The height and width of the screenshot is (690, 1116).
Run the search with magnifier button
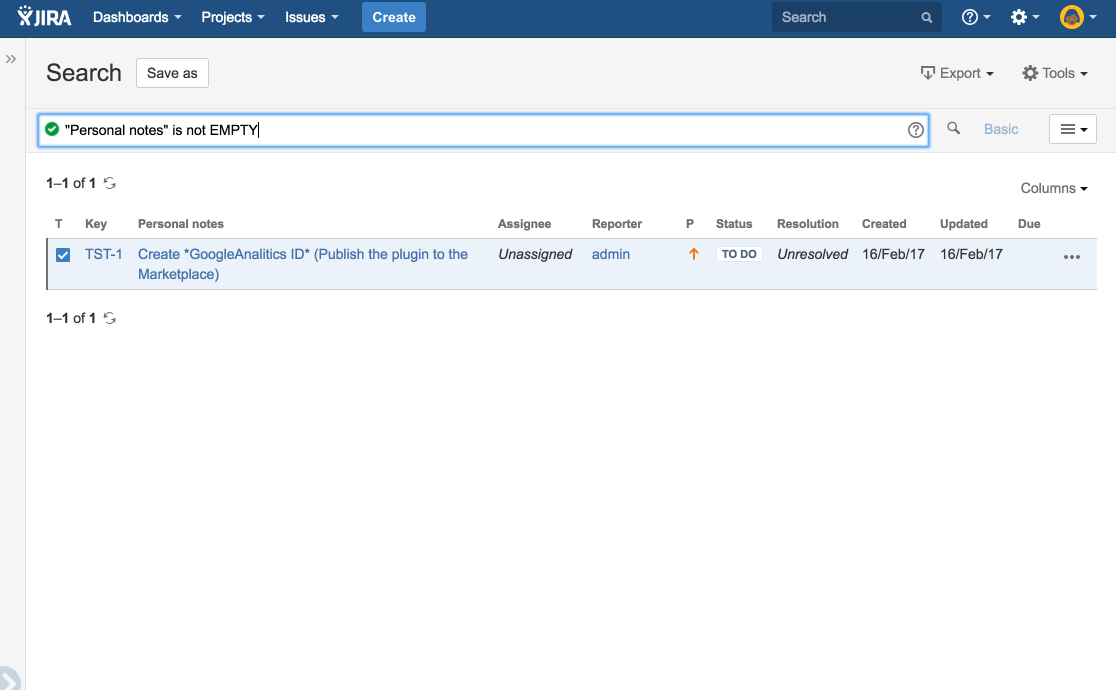click(x=954, y=128)
